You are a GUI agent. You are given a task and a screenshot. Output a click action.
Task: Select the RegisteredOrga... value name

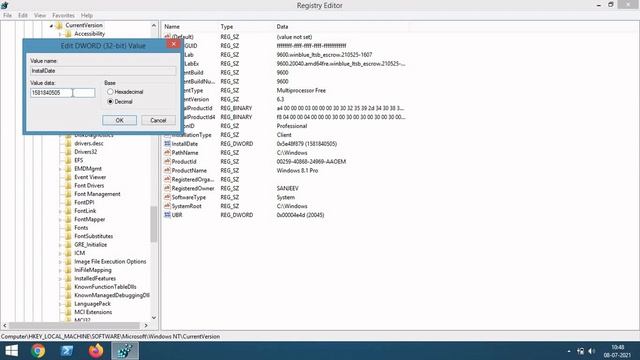tap(193, 180)
